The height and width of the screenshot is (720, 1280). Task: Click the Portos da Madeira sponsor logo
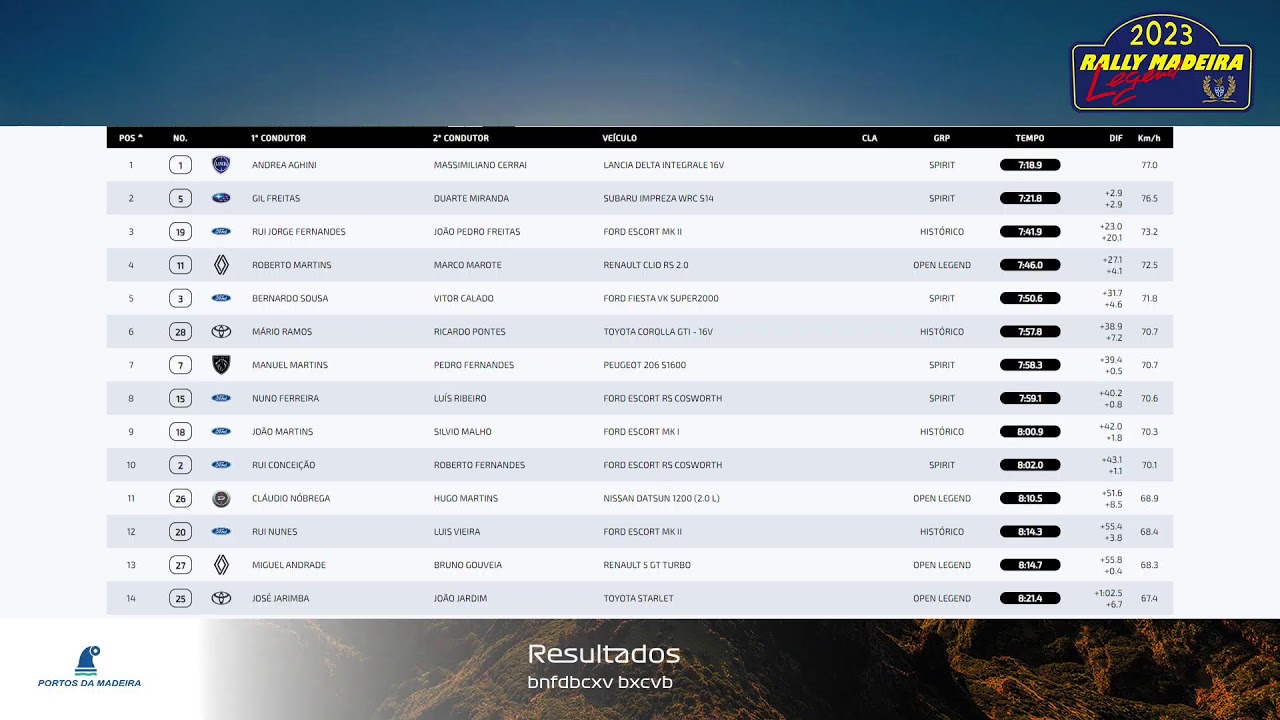89,667
